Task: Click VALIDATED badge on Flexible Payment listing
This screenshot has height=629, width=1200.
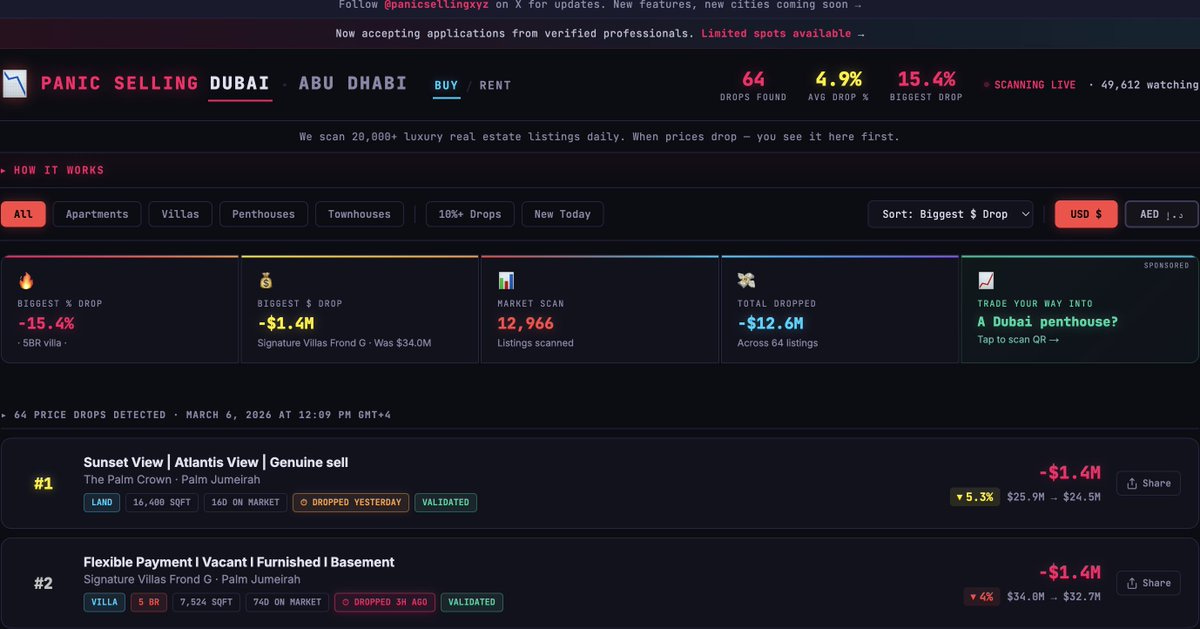Action: [472, 602]
